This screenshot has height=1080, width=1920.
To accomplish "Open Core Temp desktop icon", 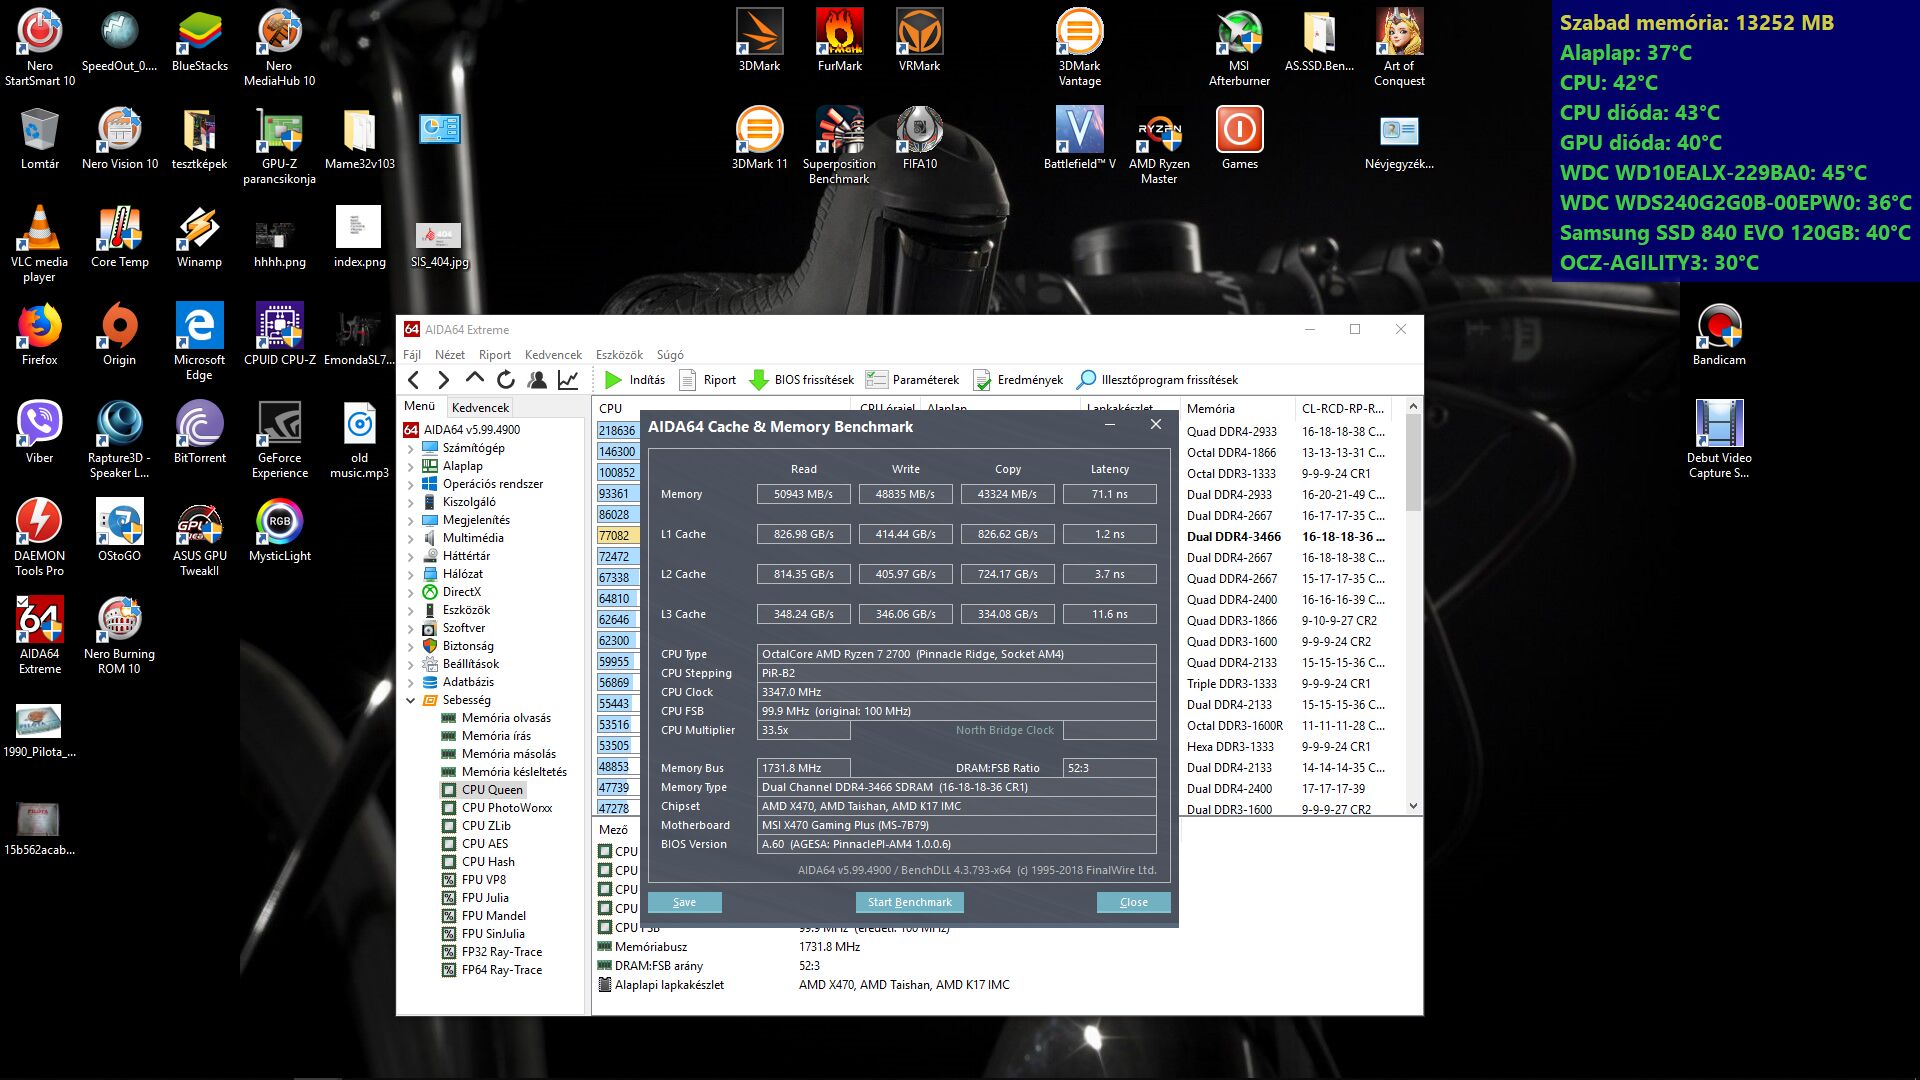I will (x=119, y=237).
